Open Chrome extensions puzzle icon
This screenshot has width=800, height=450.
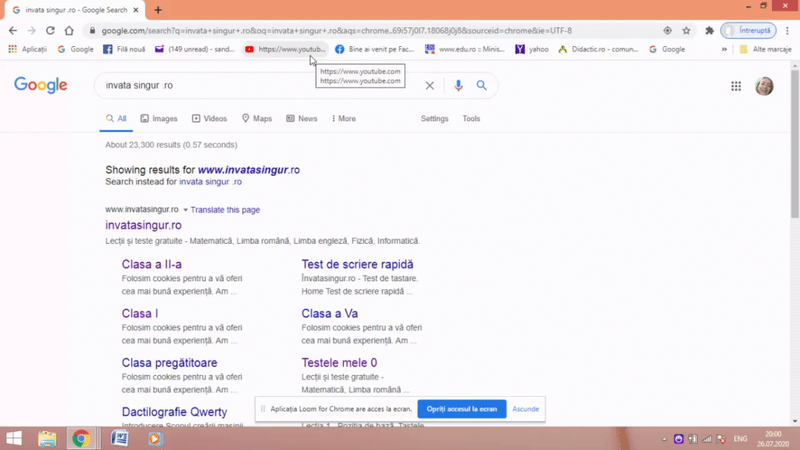(709, 31)
